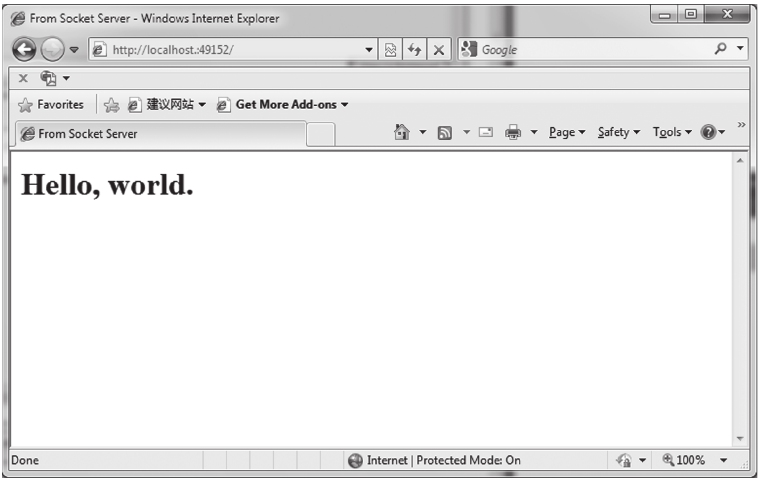This screenshot has height=481, width=761.
Task: Click the translate toolbar icon
Action: coord(49,78)
